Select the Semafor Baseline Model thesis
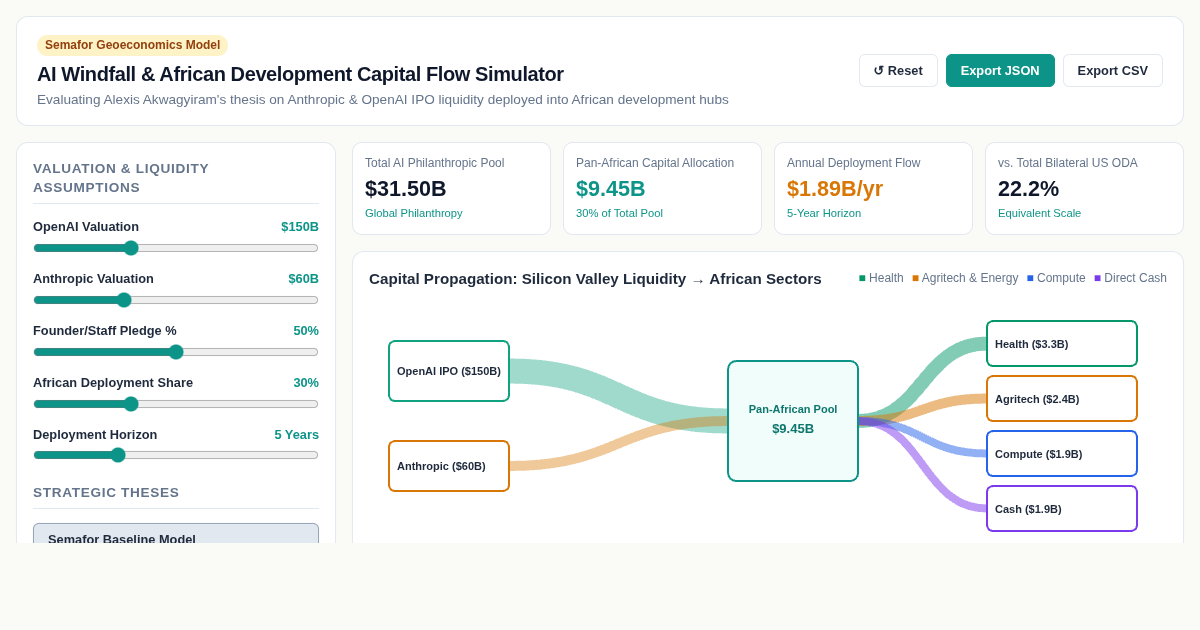 click(x=176, y=534)
